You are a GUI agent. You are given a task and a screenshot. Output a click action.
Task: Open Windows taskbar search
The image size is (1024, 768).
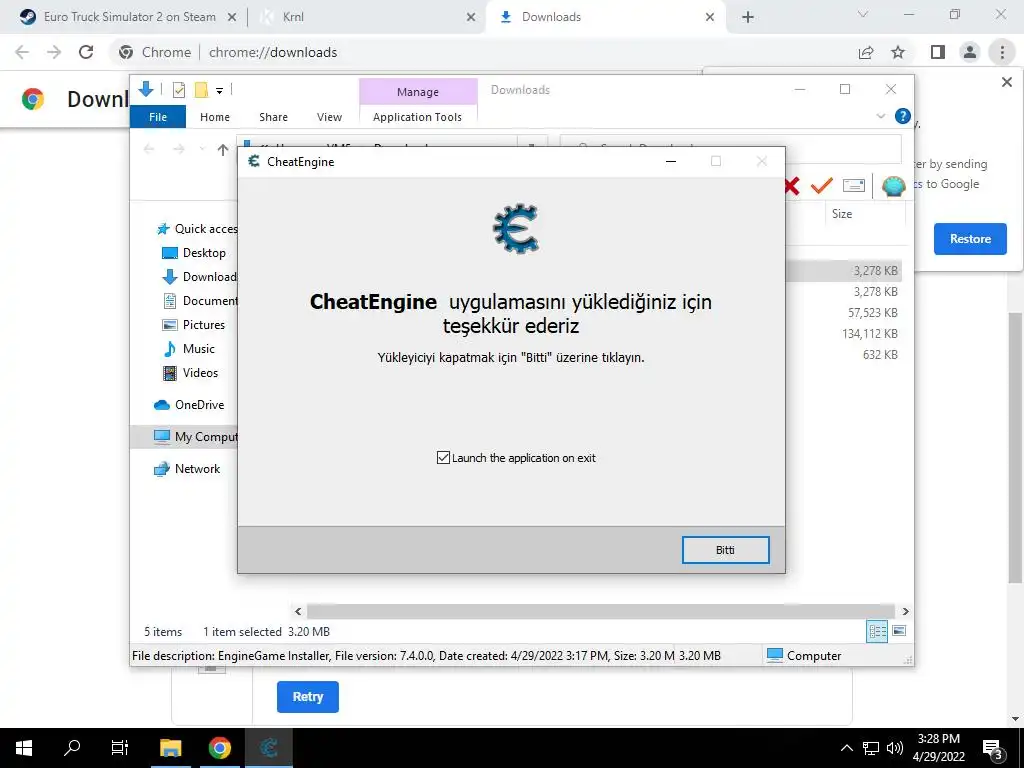click(72, 748)
